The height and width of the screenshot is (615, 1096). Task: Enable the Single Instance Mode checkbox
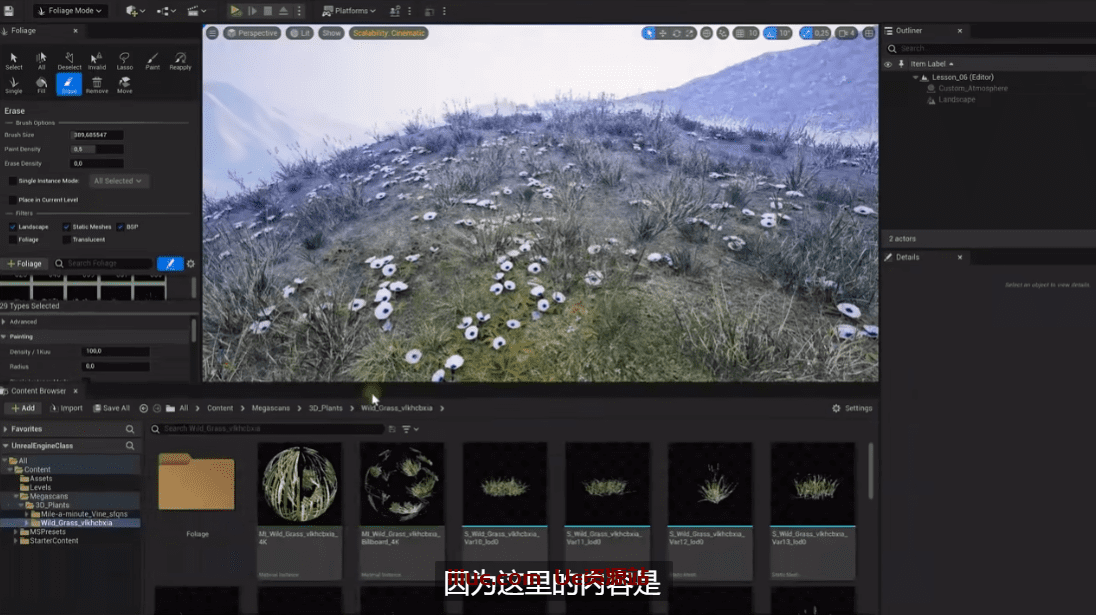click(x=13, y=181)
